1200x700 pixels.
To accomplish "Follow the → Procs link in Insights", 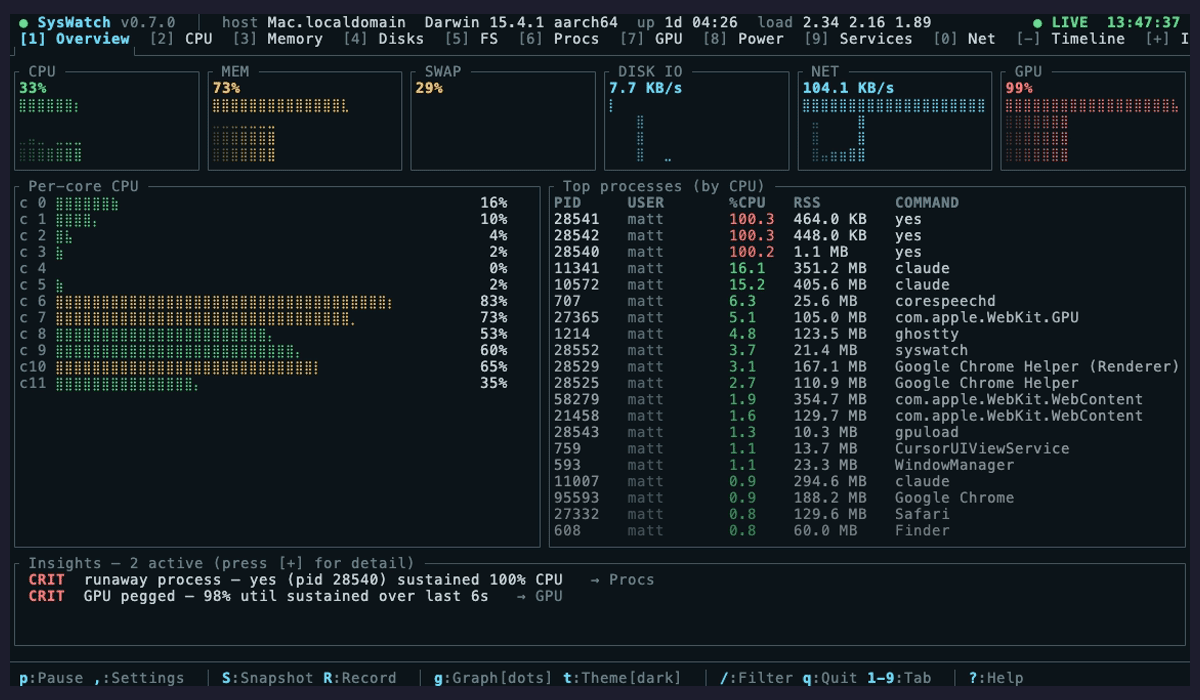I will coord(622,580).
